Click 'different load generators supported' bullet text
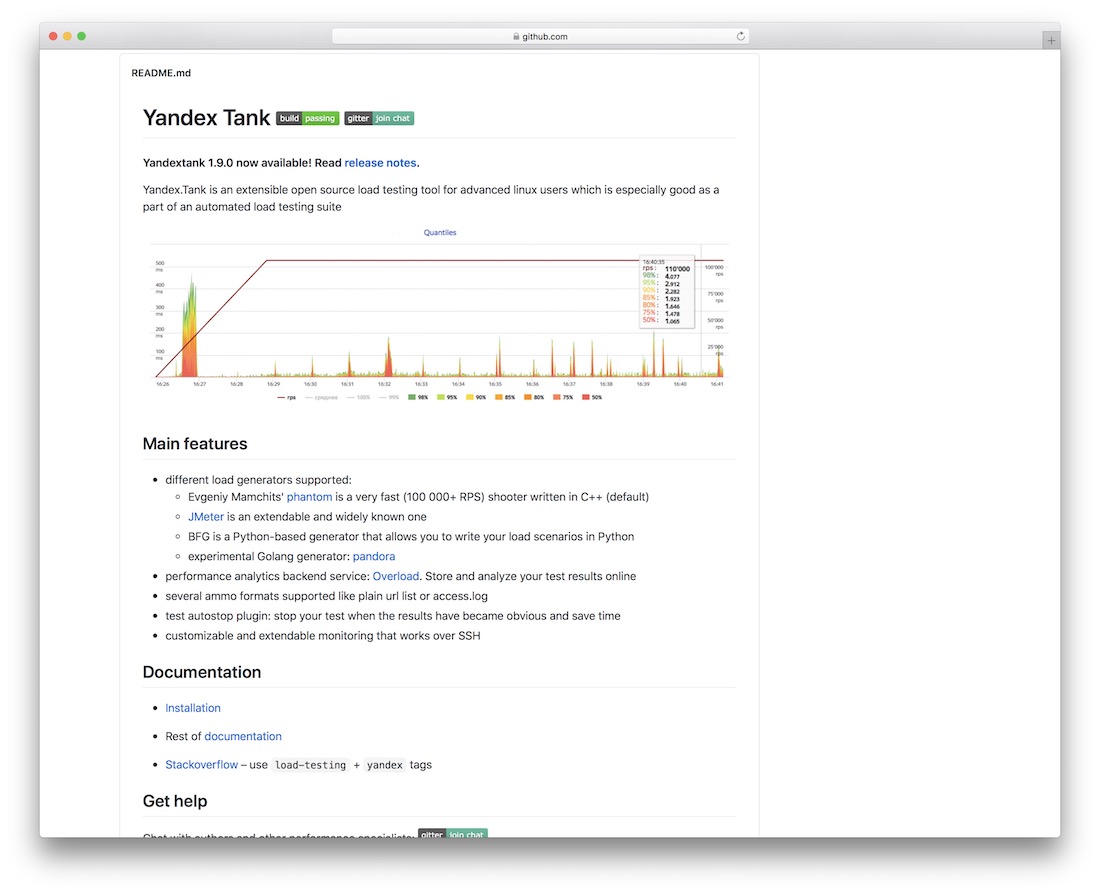 pos(258,480)
